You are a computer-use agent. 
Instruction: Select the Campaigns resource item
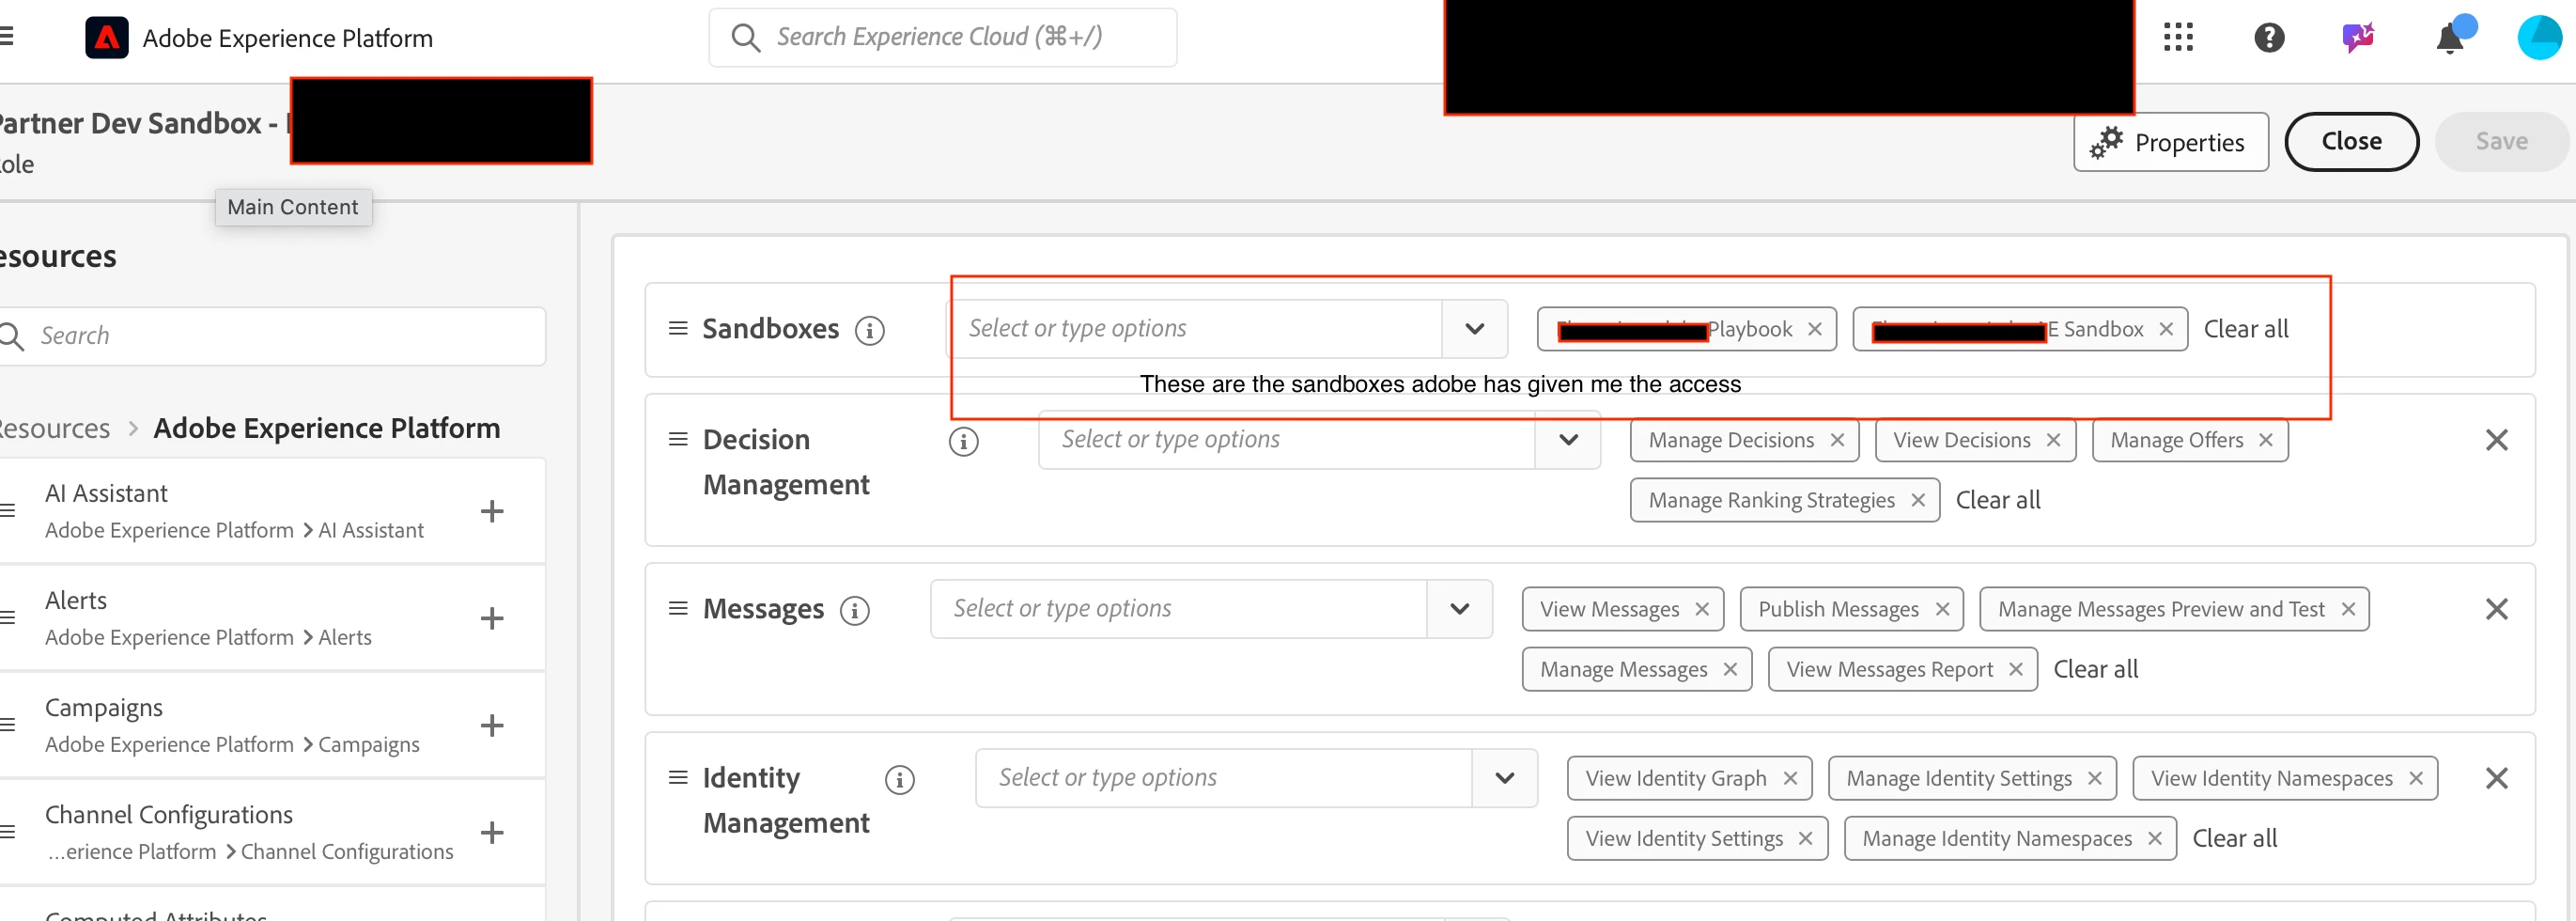tap(272, 725)
